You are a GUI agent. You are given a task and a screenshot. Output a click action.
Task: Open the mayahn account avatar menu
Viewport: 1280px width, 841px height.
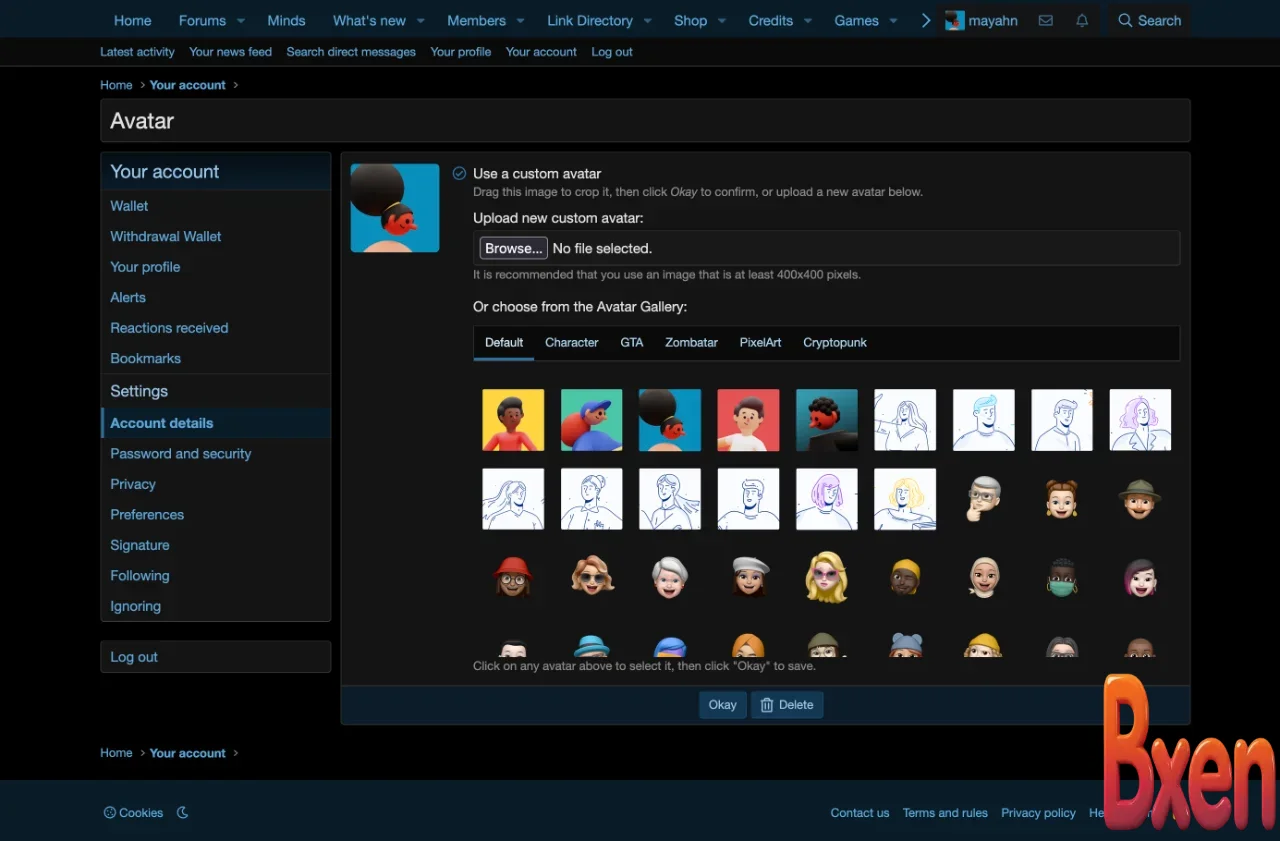tap(981, 20)
